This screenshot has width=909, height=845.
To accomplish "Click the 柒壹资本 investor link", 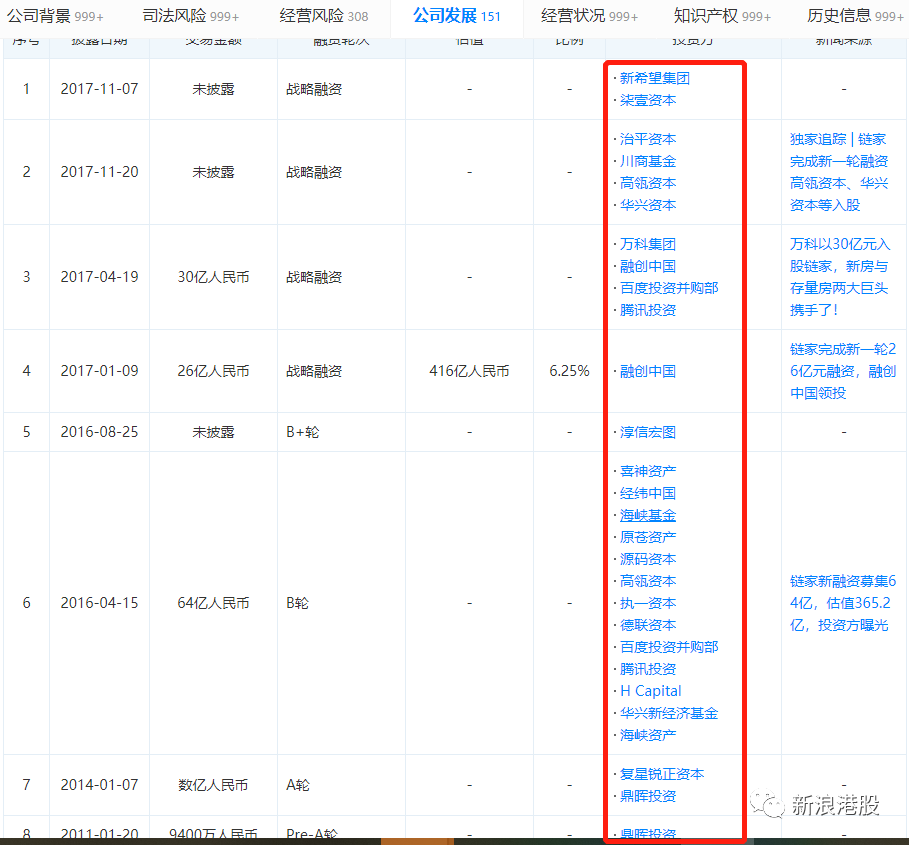I will coord(648,100).
